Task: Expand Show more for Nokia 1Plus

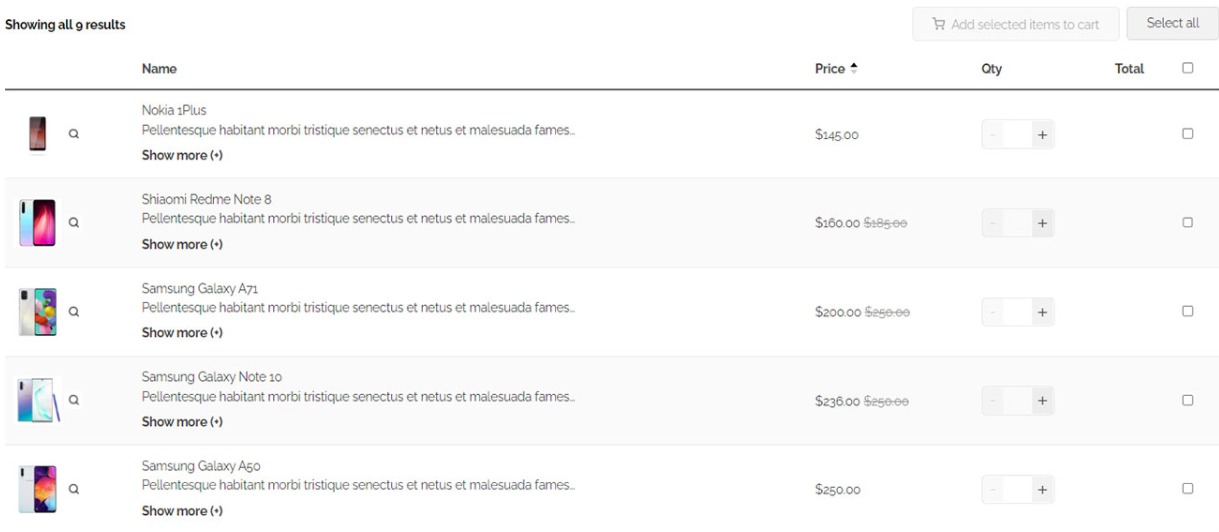Action: click(x=181, y=156)
